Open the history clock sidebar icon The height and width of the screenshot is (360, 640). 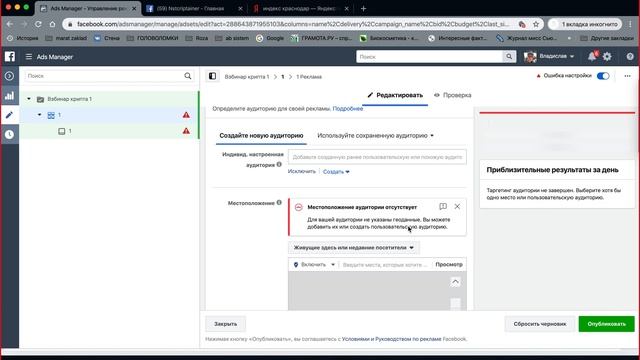tap(9, 134)
